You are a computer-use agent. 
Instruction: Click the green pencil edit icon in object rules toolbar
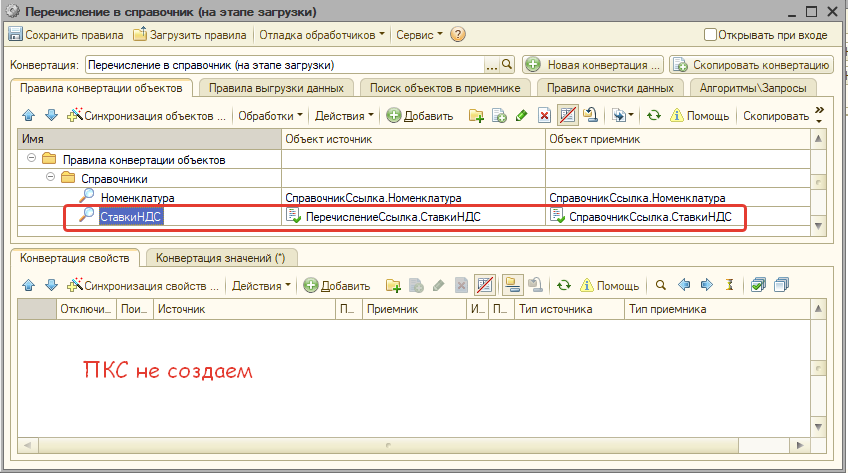coord(521,116)
